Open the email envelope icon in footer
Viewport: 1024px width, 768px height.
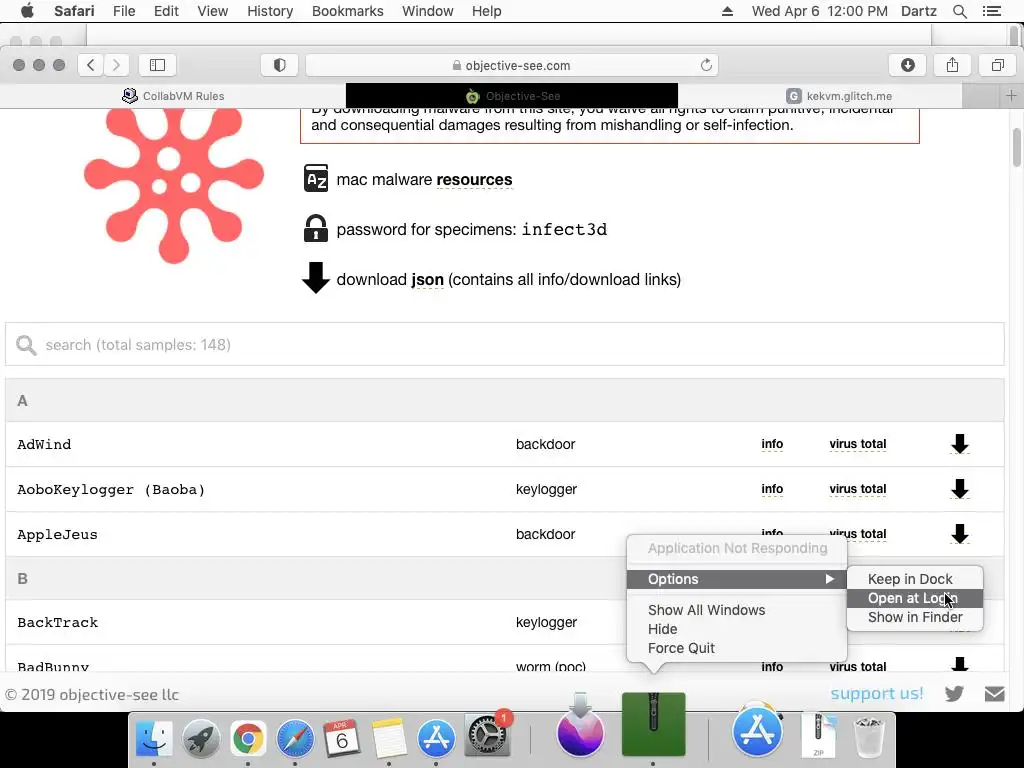coord(995,694)
